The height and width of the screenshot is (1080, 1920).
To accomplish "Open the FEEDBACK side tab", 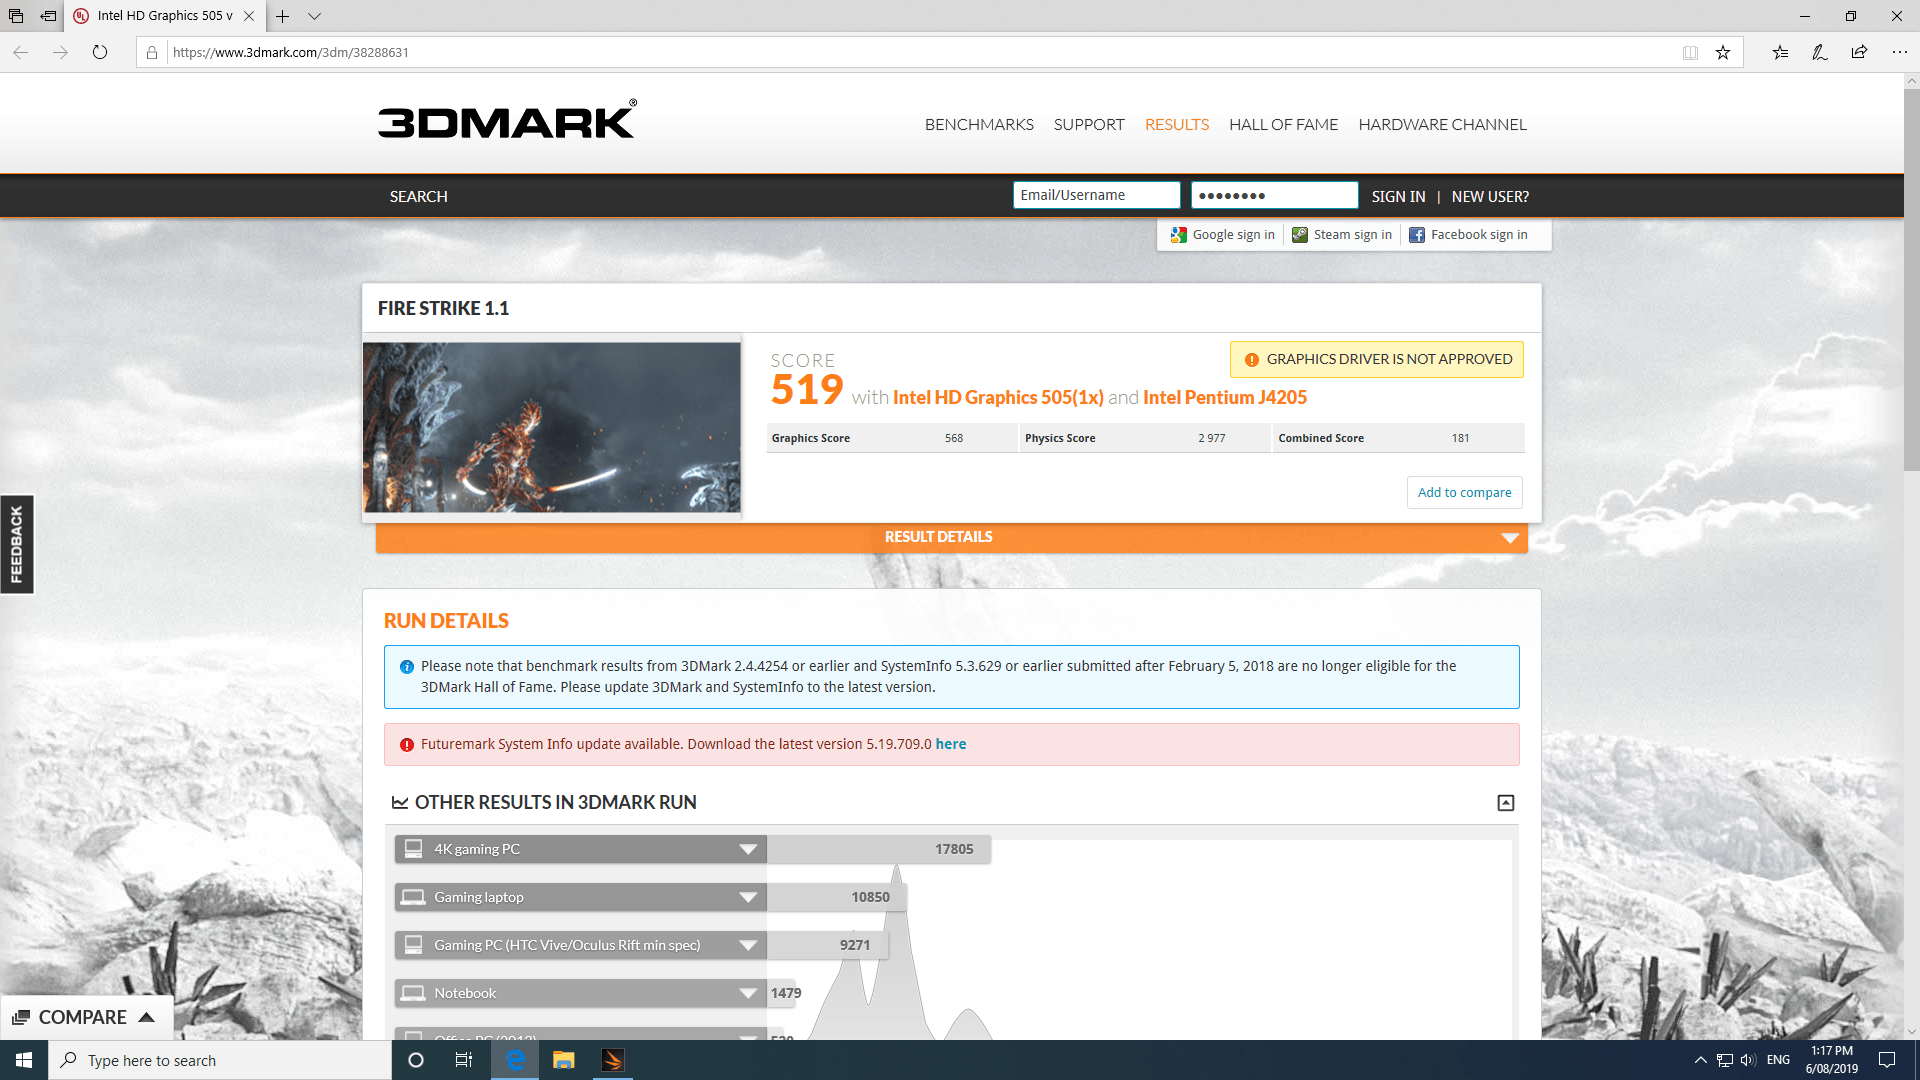I will pos(17,545).
